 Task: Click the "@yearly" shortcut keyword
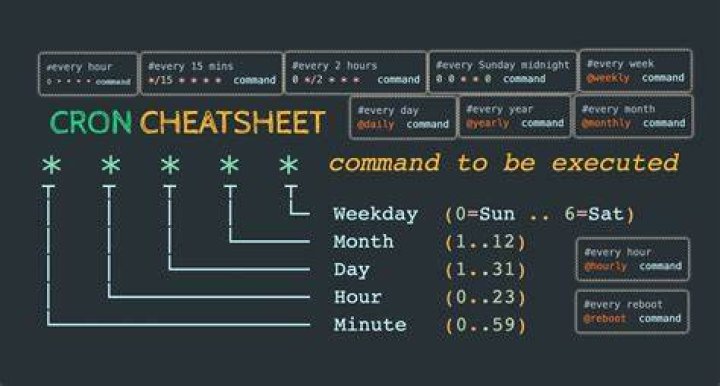click(x=488, y=123)
